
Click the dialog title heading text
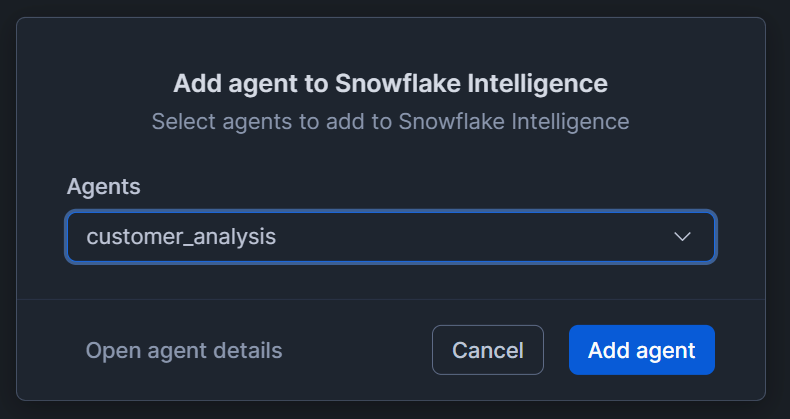point(390,82)
